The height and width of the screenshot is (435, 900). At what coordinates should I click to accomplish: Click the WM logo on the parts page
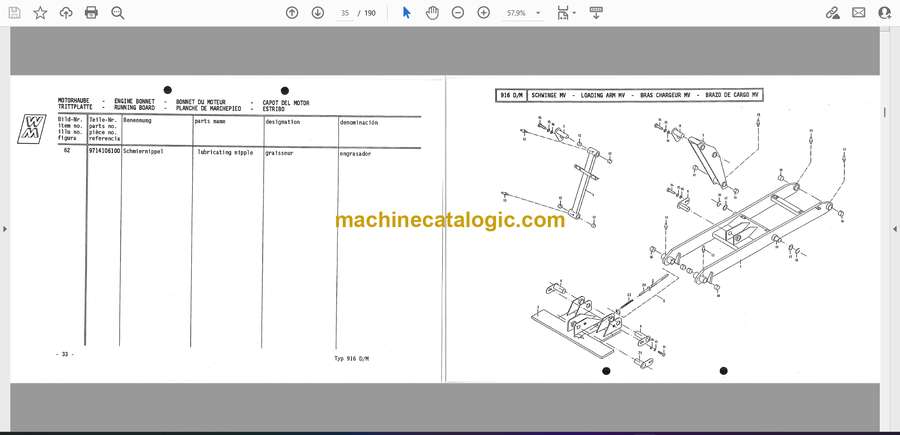[32, 129]
